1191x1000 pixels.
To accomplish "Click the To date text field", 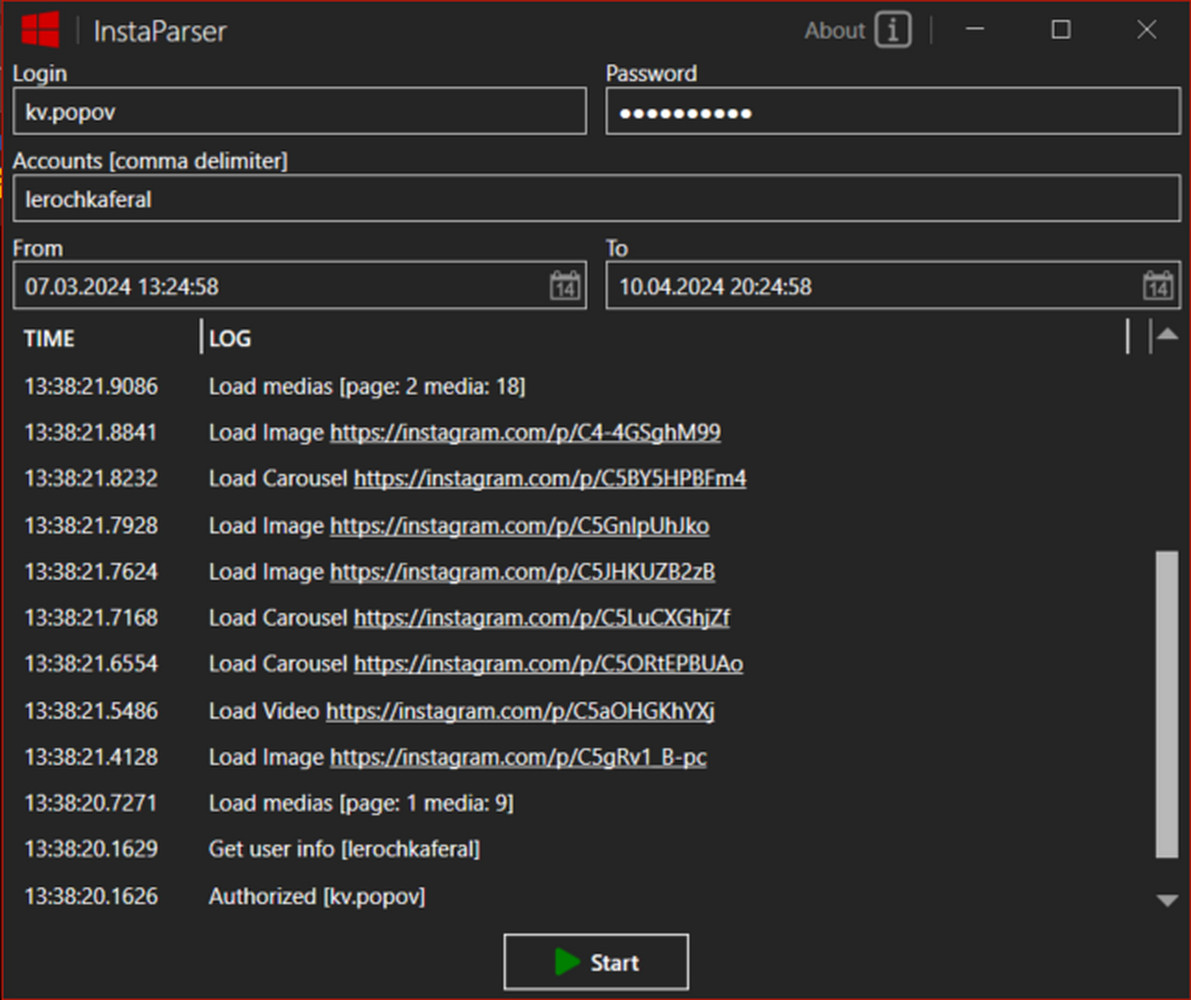I will coord(870,287).
